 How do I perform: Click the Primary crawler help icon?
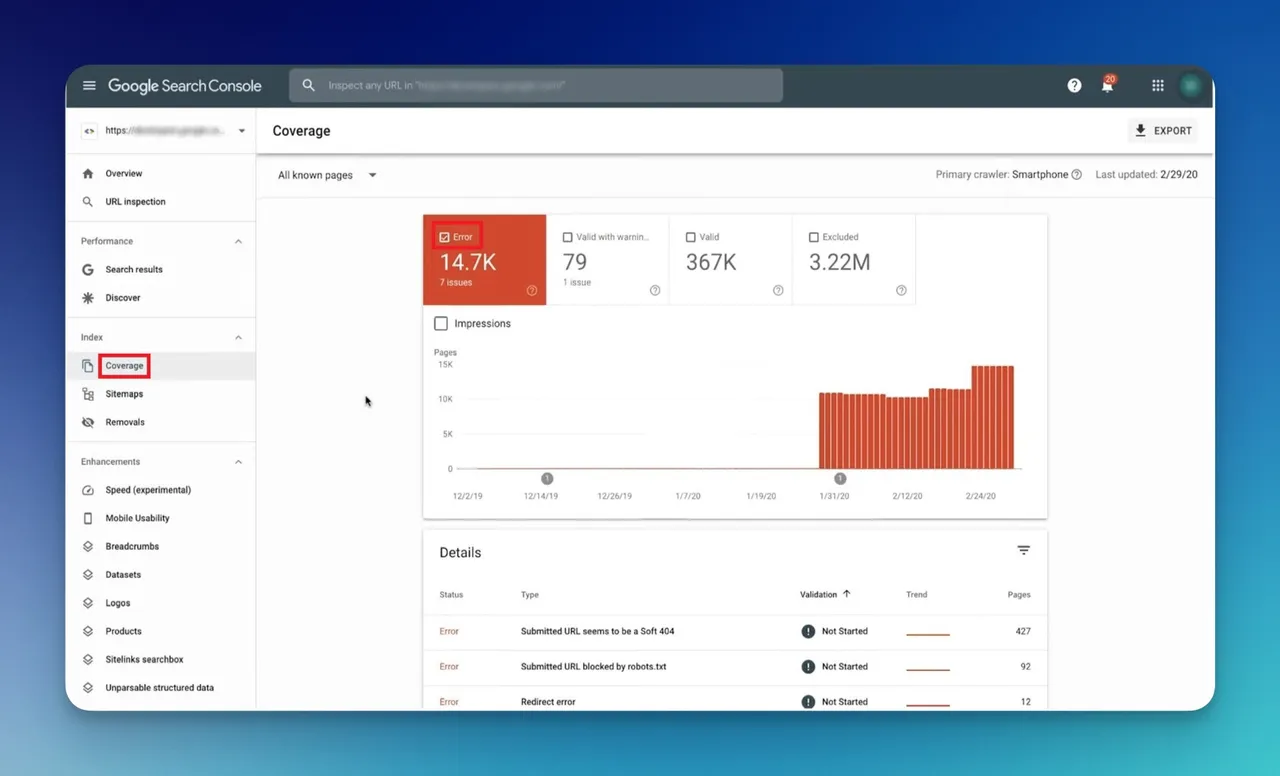click(x=1077, y=175)
